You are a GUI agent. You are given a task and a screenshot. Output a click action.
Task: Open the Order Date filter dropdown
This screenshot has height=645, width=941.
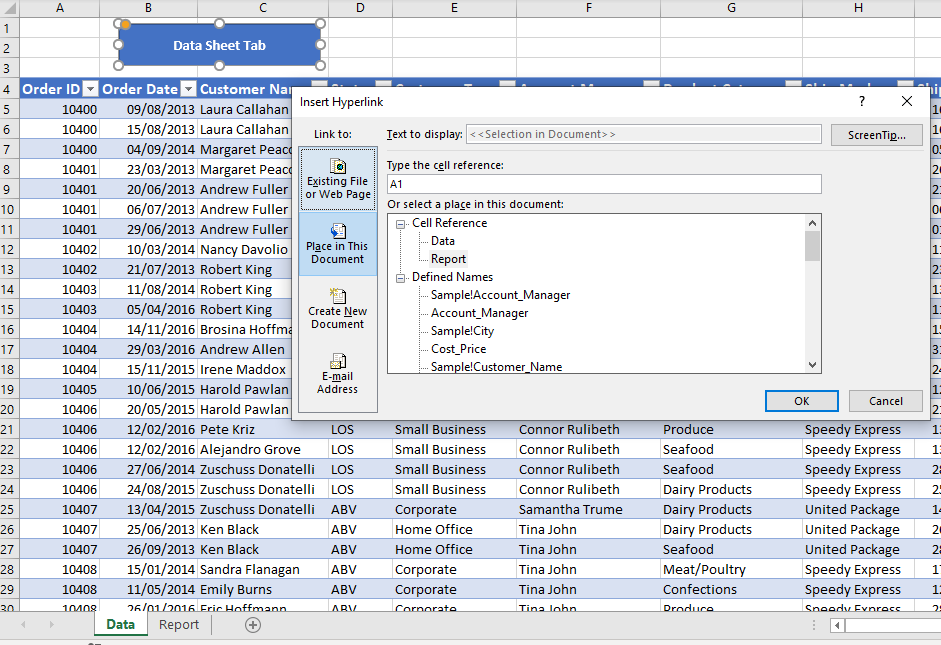pyautogui.click(x=187, y=89)
